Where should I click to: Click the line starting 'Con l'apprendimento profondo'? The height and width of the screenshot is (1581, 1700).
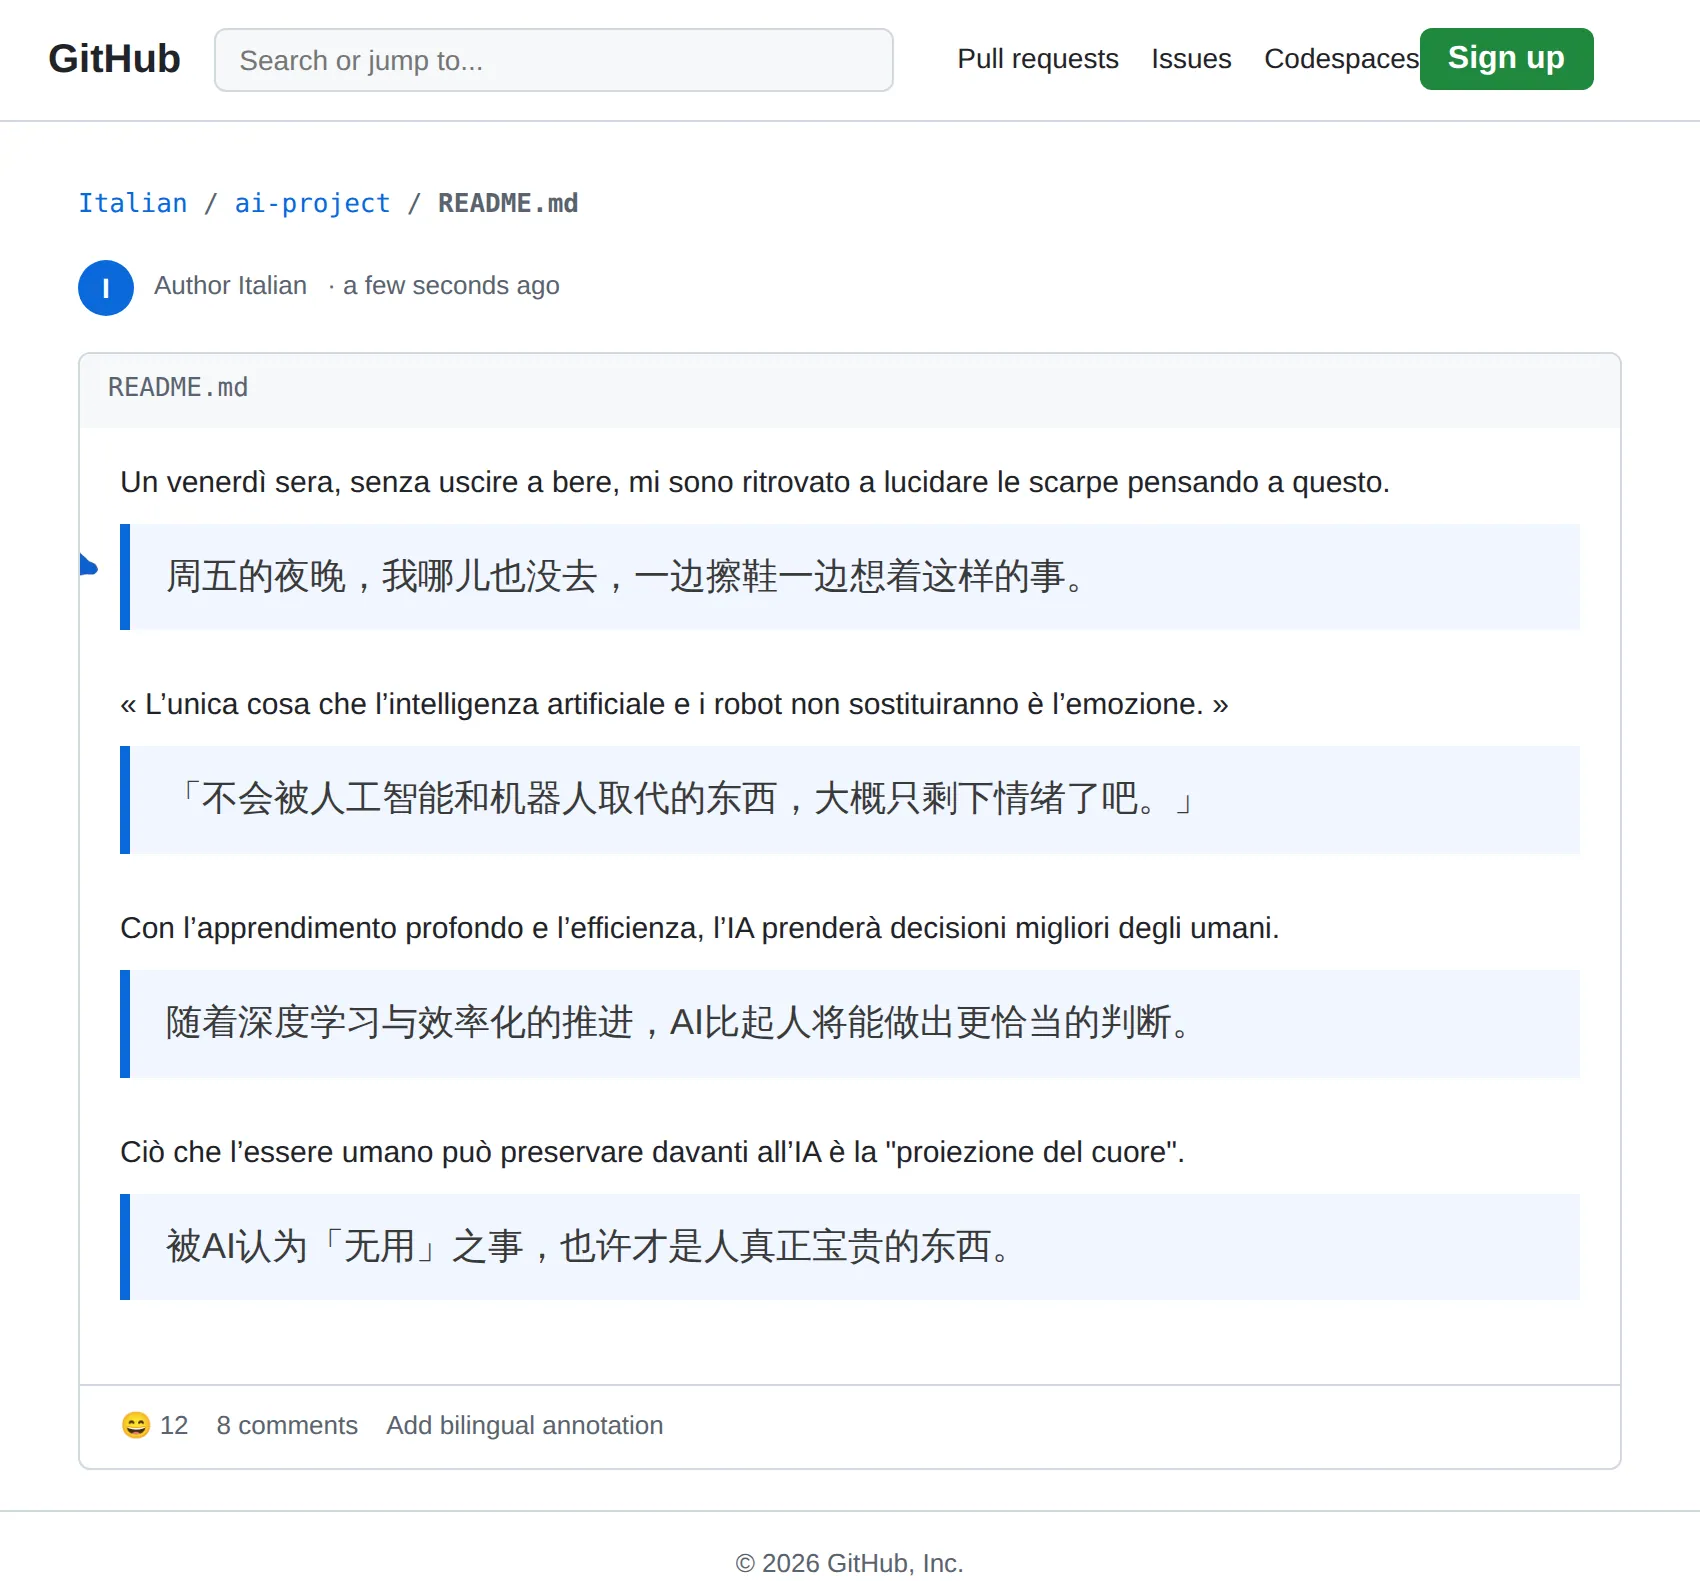click(x=700, y=928)
